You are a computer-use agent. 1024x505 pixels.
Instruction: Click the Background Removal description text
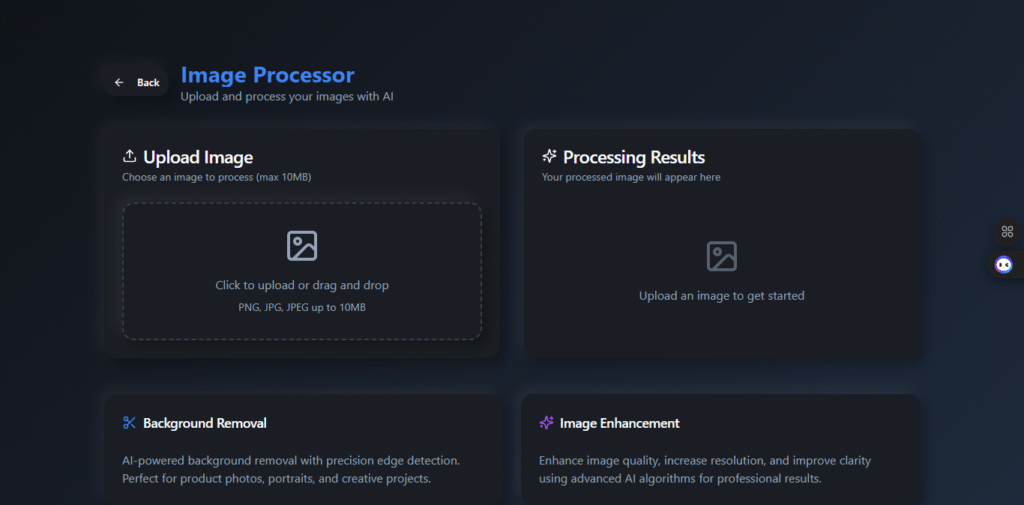[291, 470]
